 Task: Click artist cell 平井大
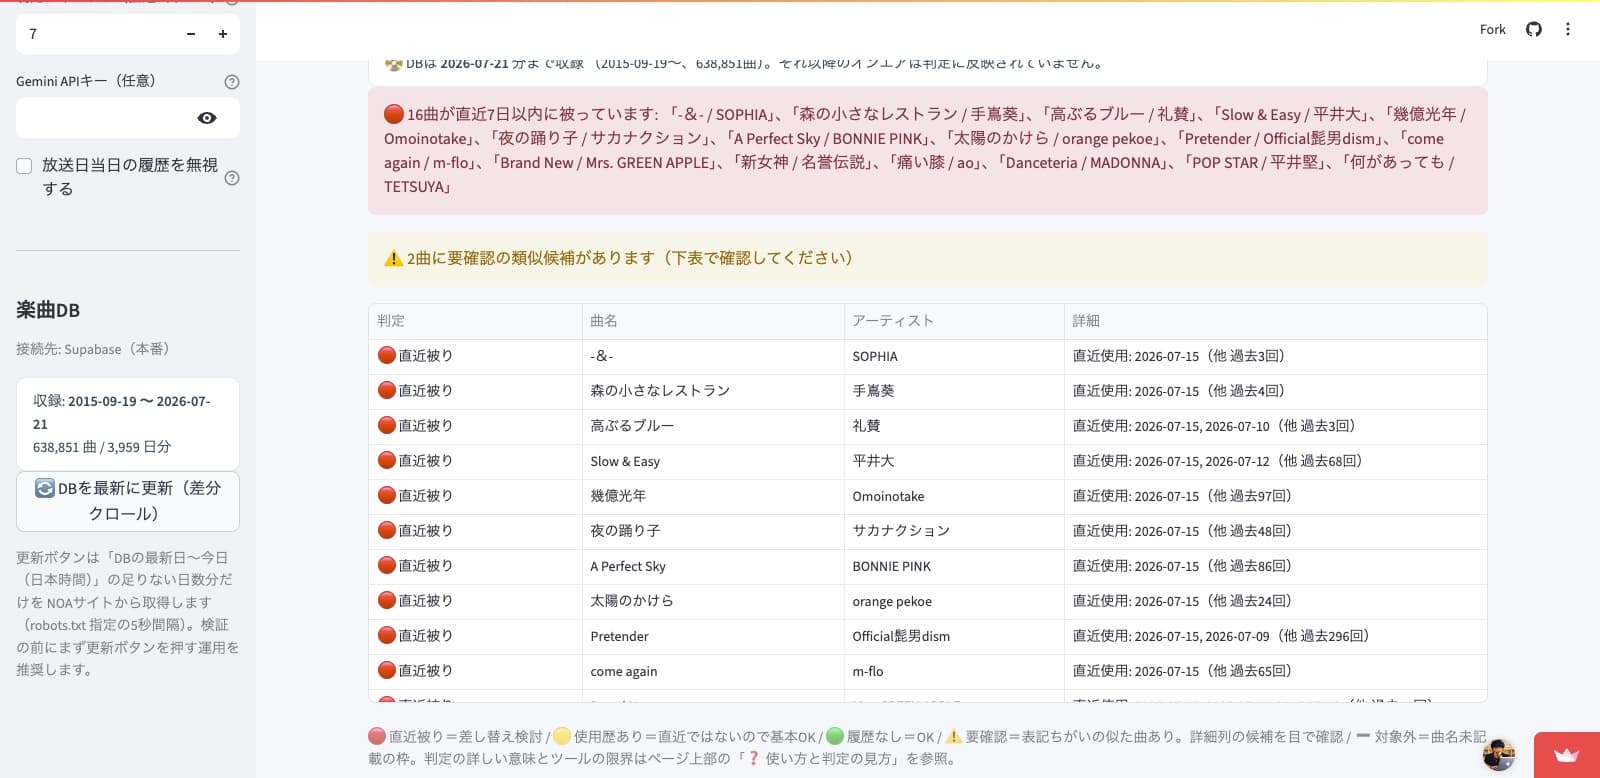click(x=954, y=461)
